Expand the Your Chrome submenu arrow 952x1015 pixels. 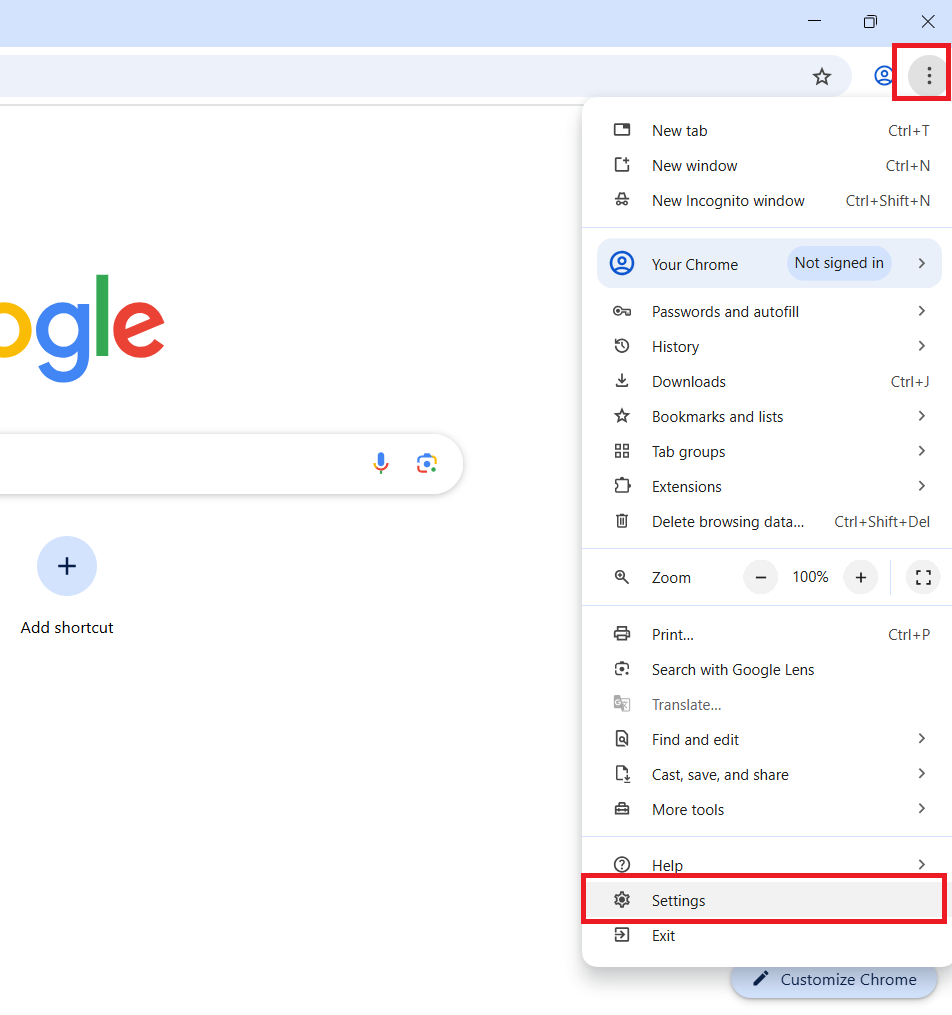922,263
